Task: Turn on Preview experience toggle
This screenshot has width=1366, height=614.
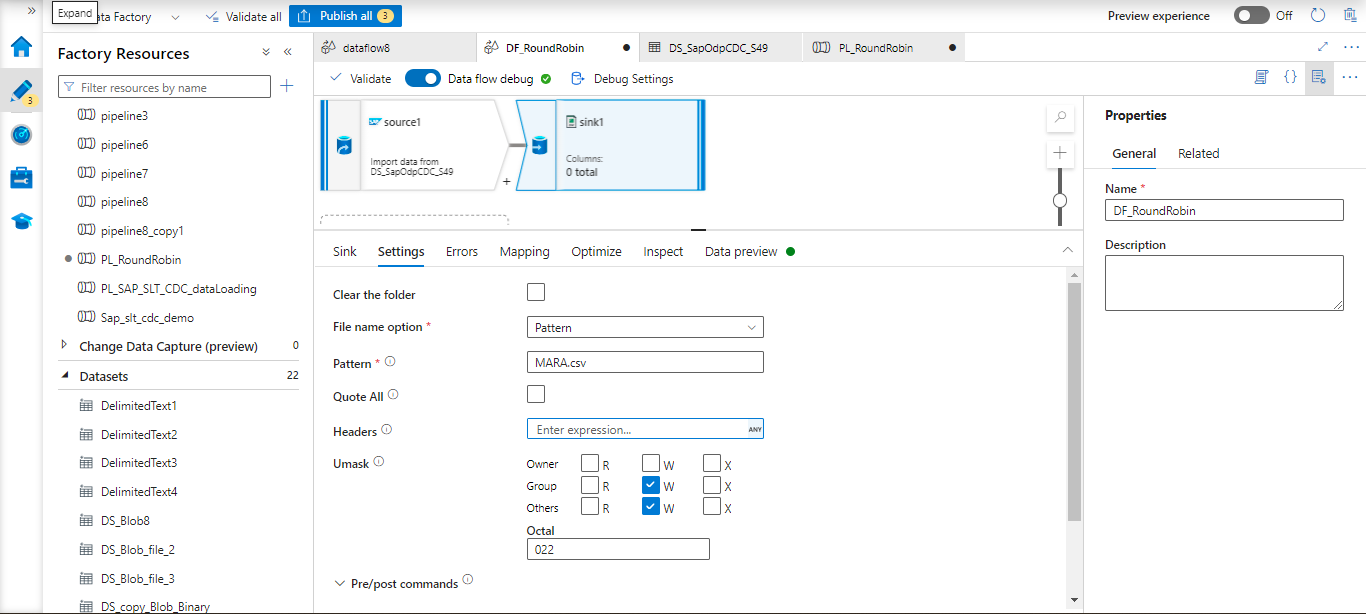Action: [x=1251, y=16]
